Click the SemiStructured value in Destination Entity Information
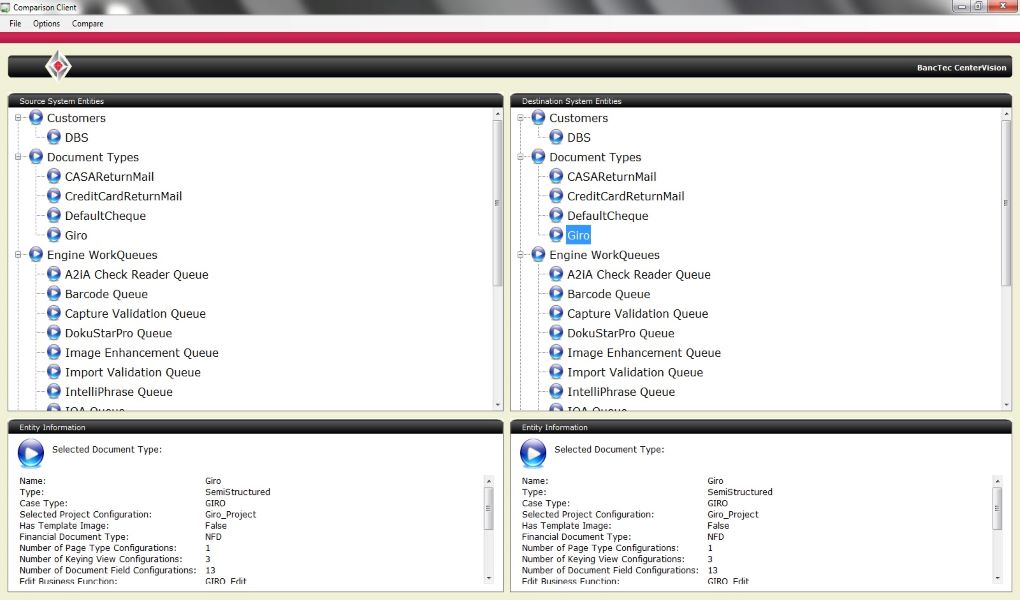Viewport: 1020px width, 600px height. coord(740,492)
